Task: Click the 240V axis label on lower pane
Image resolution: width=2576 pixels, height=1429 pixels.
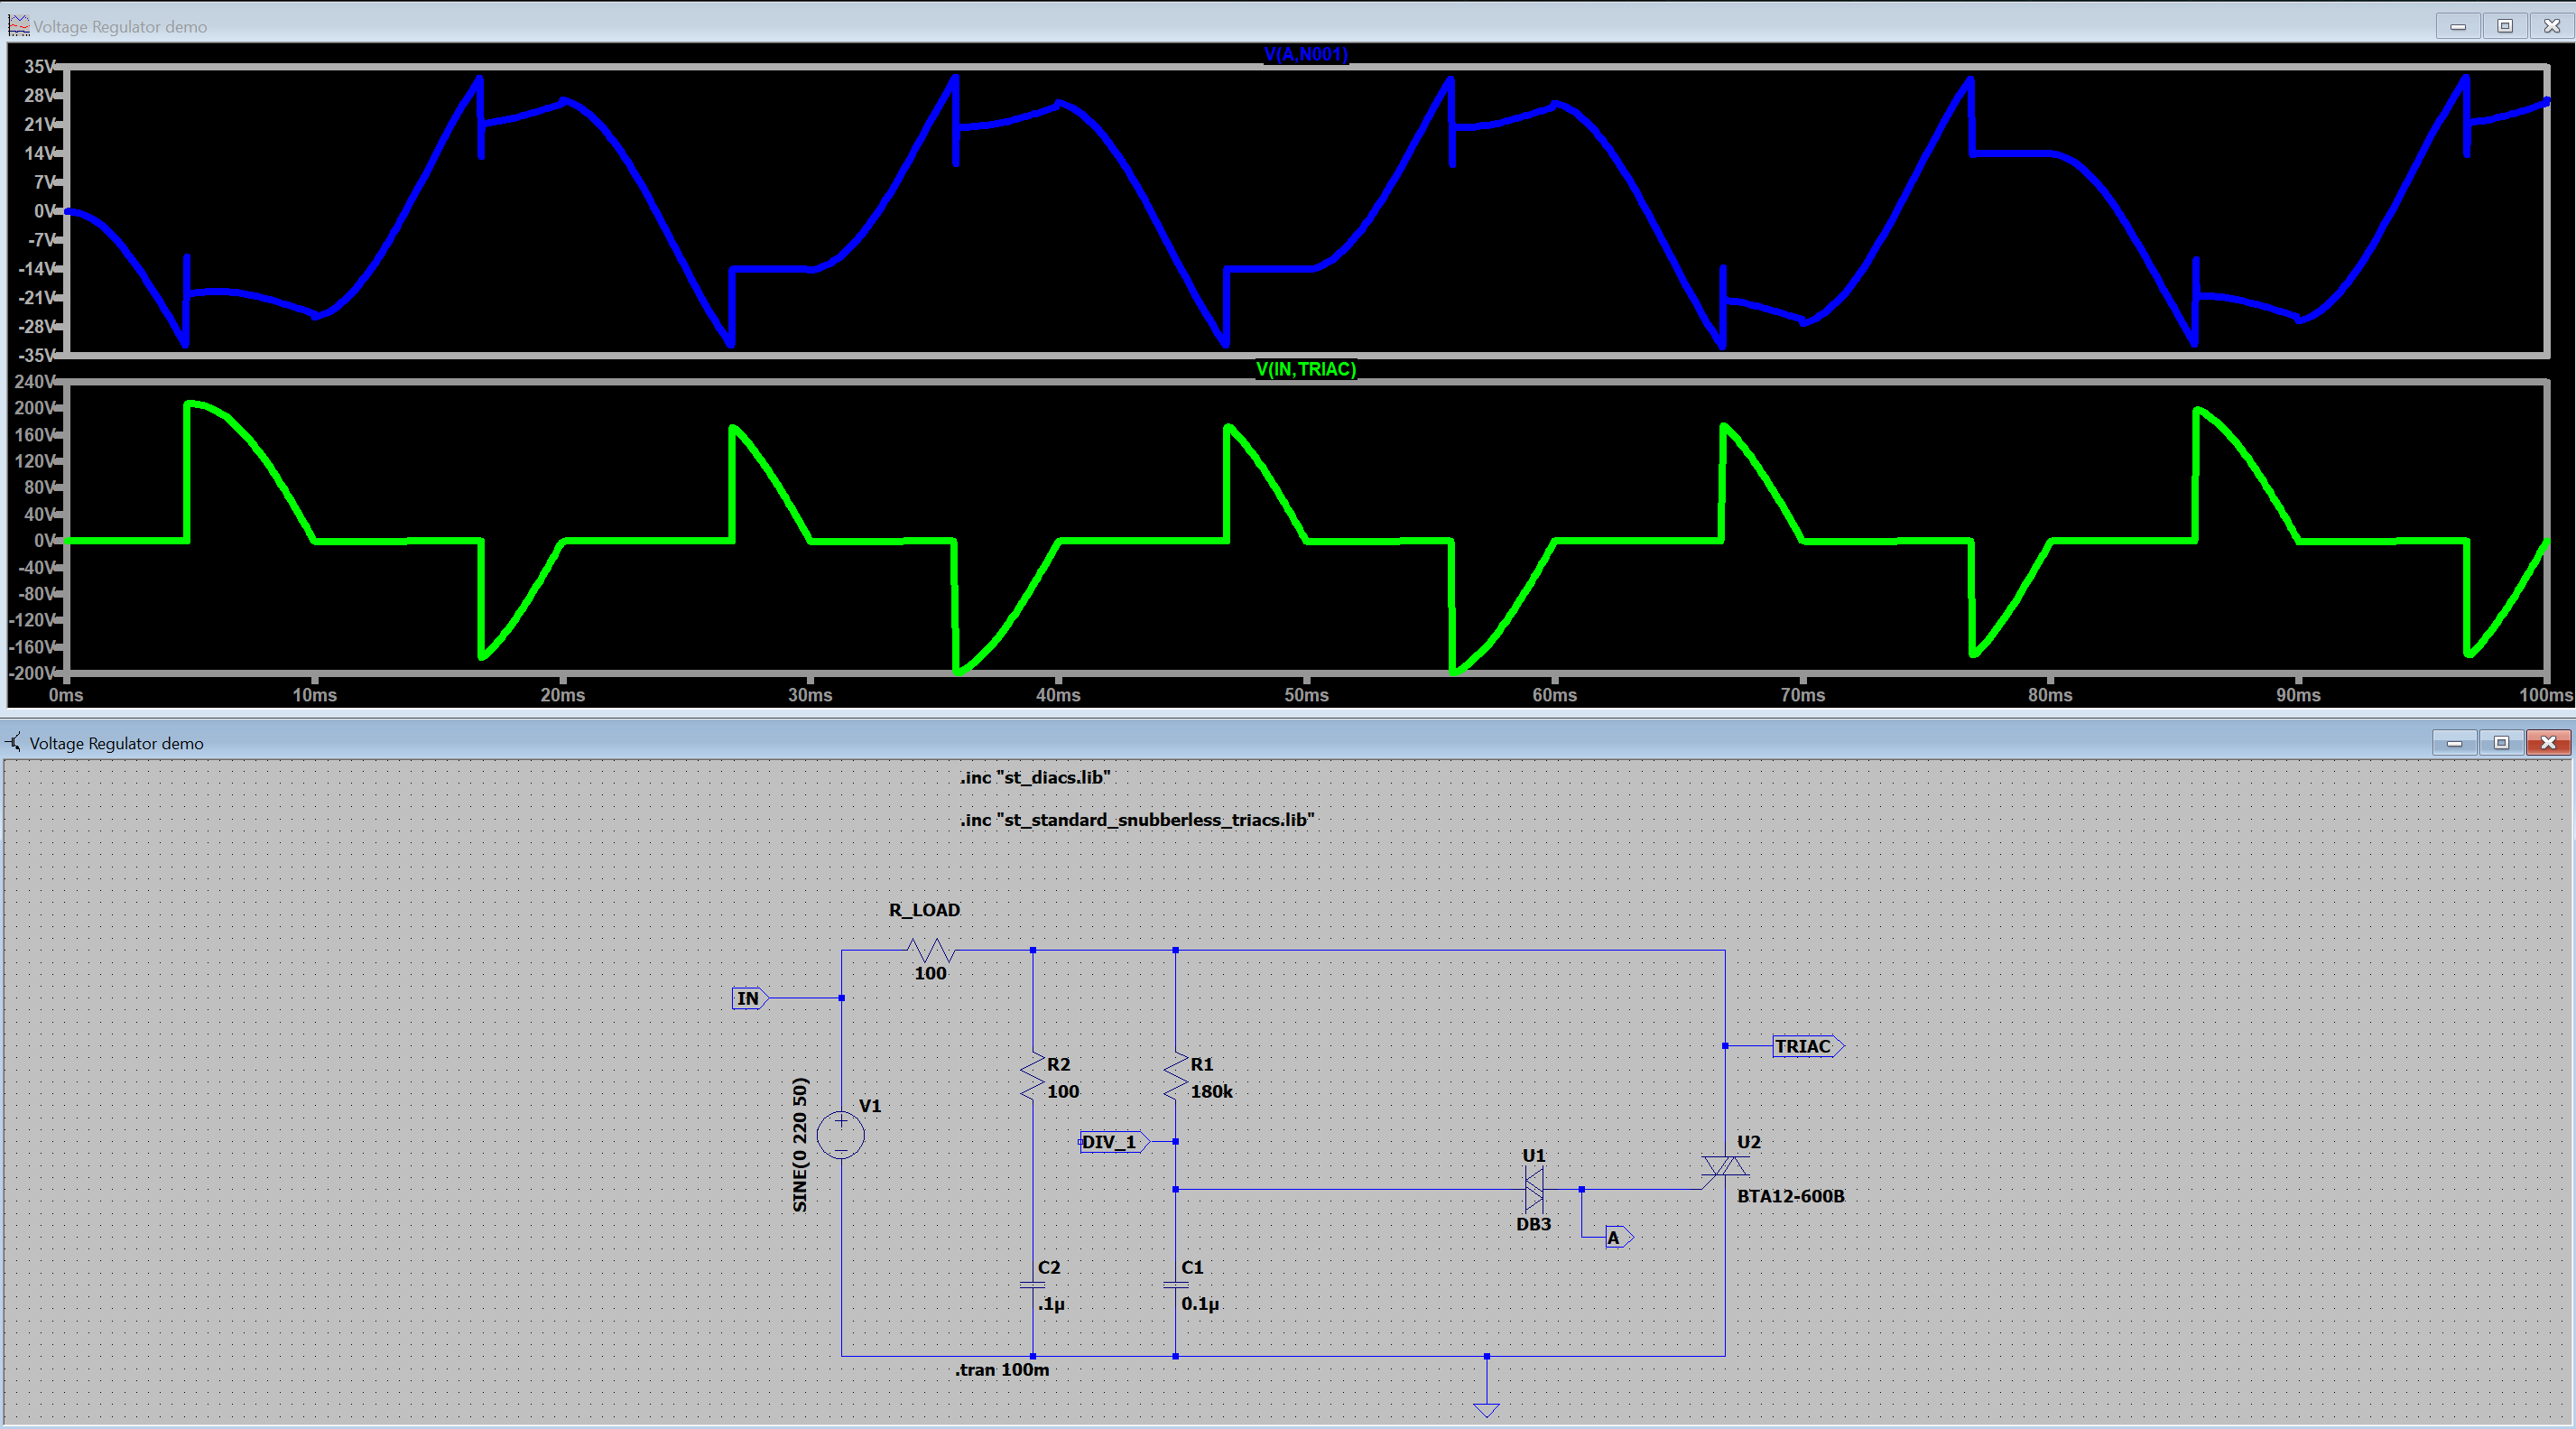Action: (35, 382)
